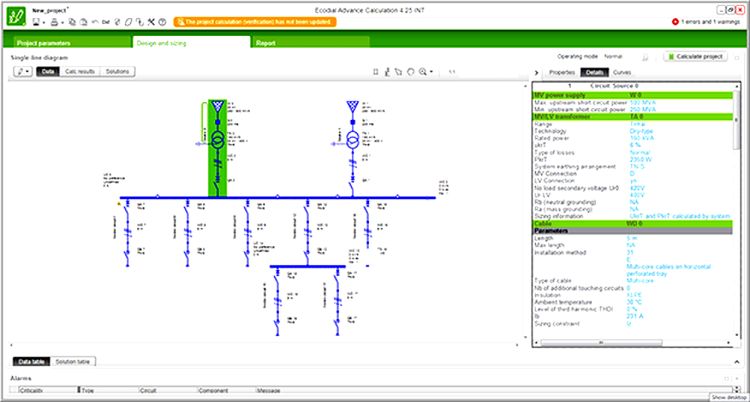Select the second transformer symbol on right

(353, 140)
